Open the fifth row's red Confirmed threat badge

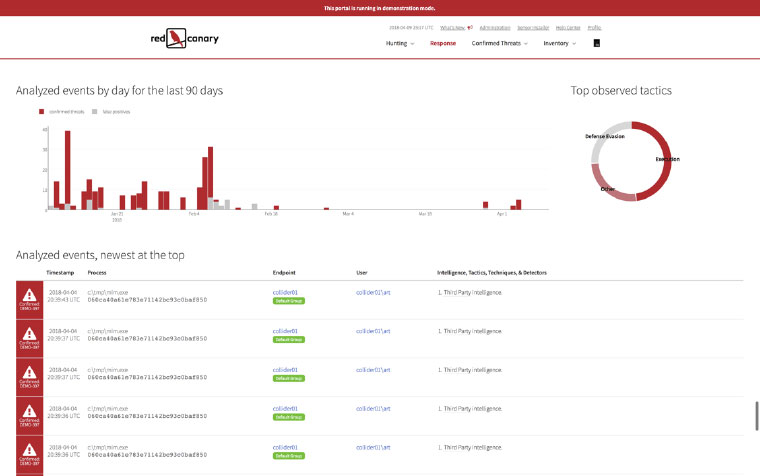(x=29, y=450)
